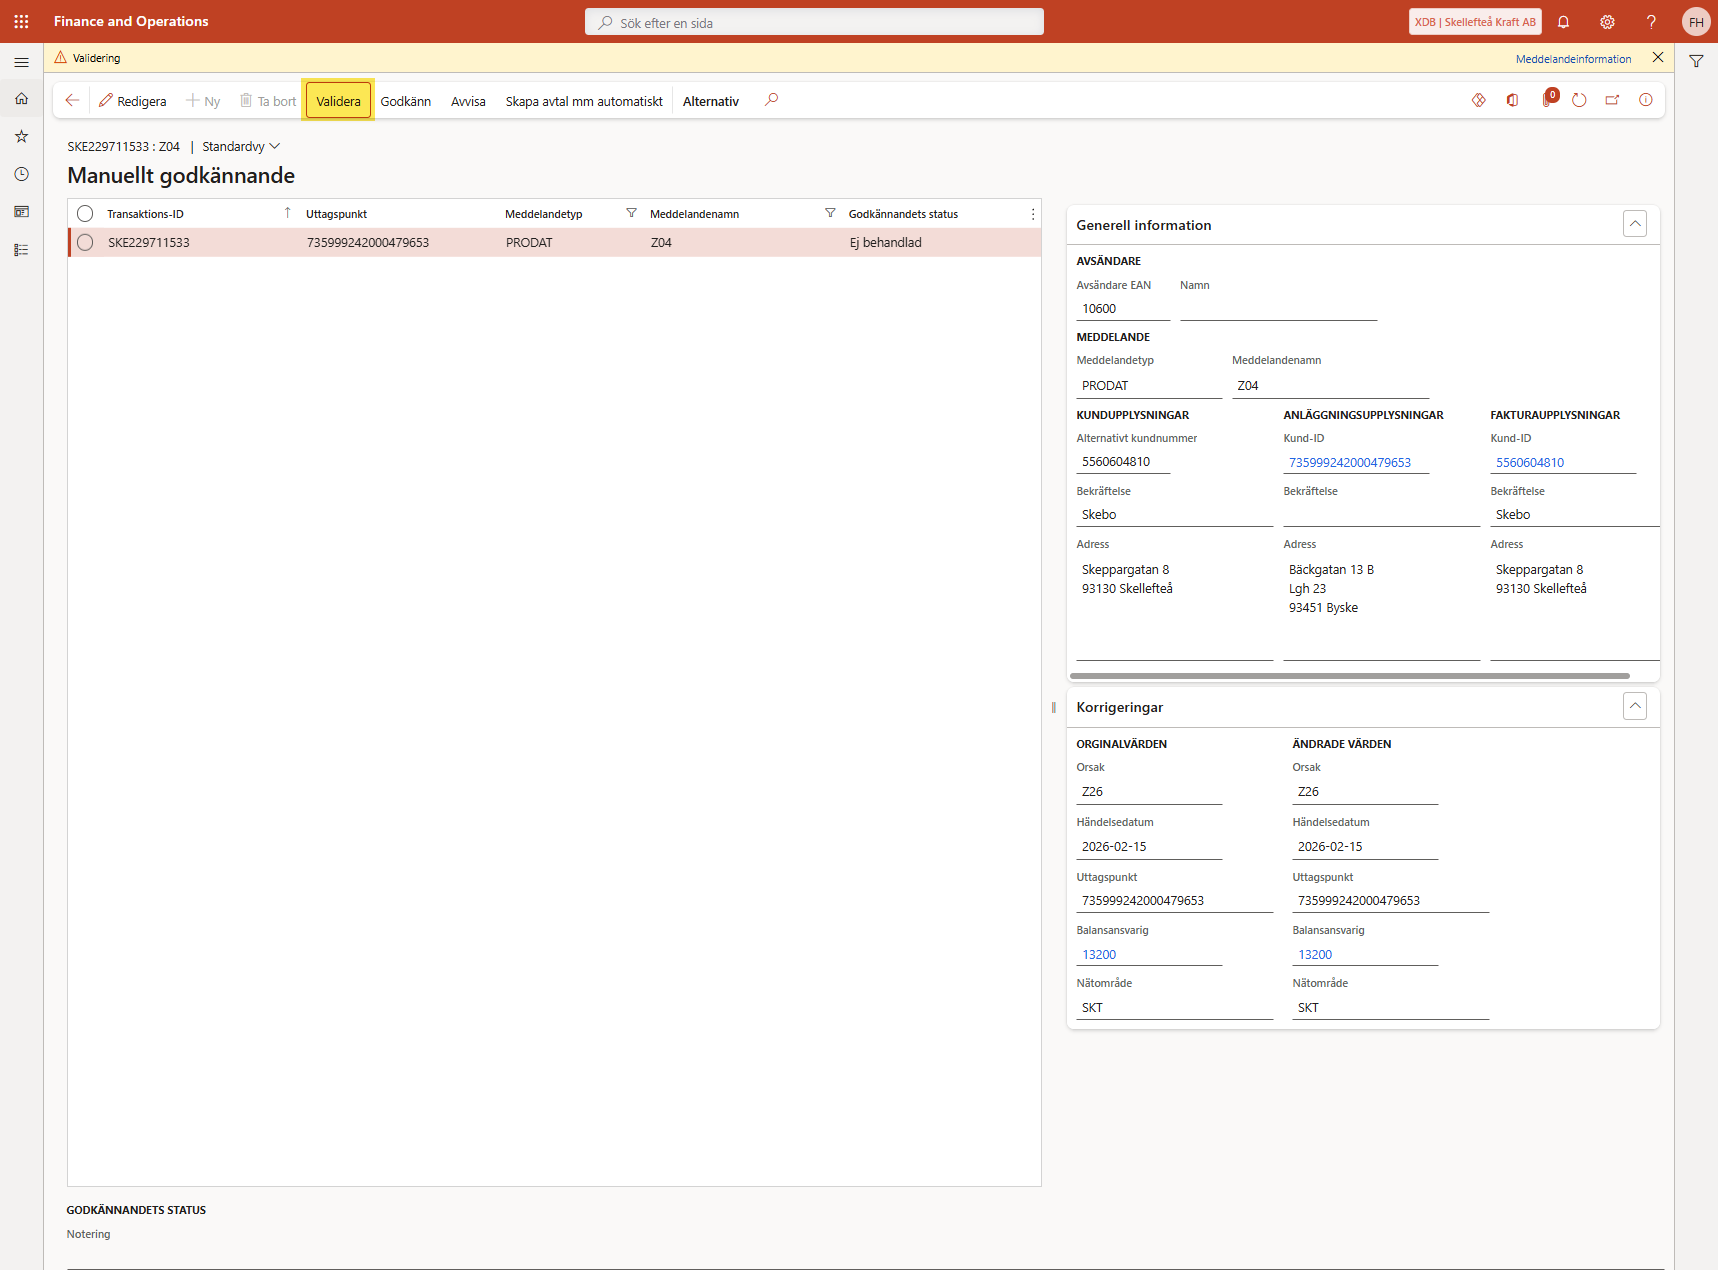The height and width of the screenshot is (1270, 1718).
Task: Open the Meddelandeinformation link
Action: pyautogui.click(x=1572, y=59)
